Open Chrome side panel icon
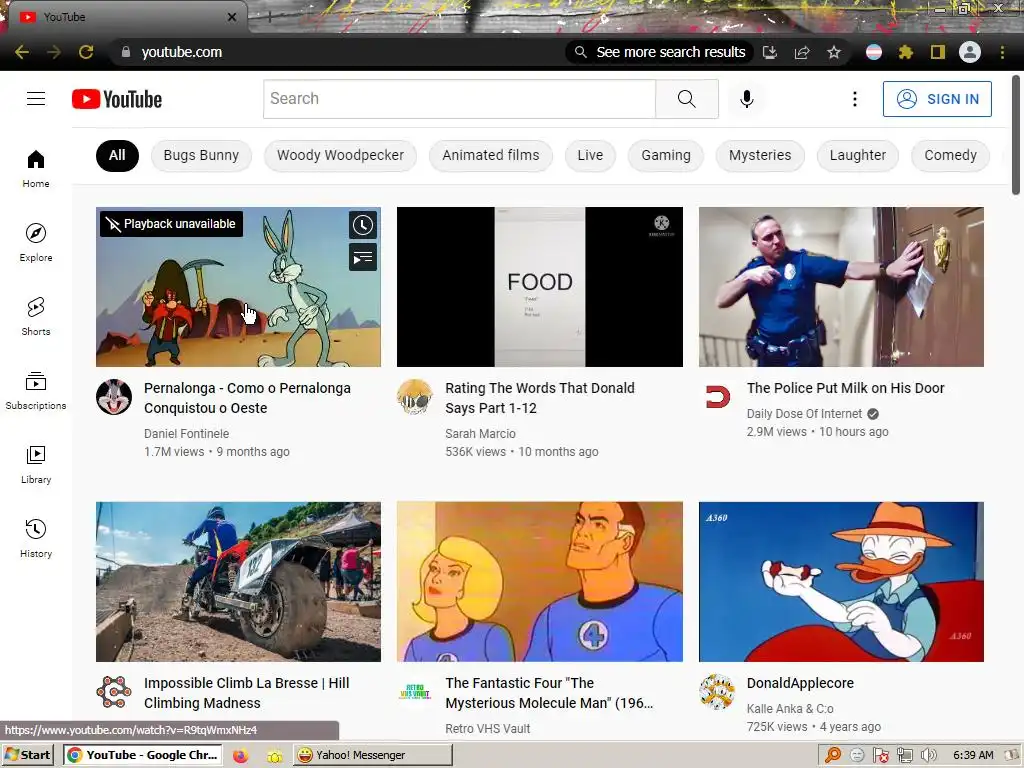 pos(938,52)
